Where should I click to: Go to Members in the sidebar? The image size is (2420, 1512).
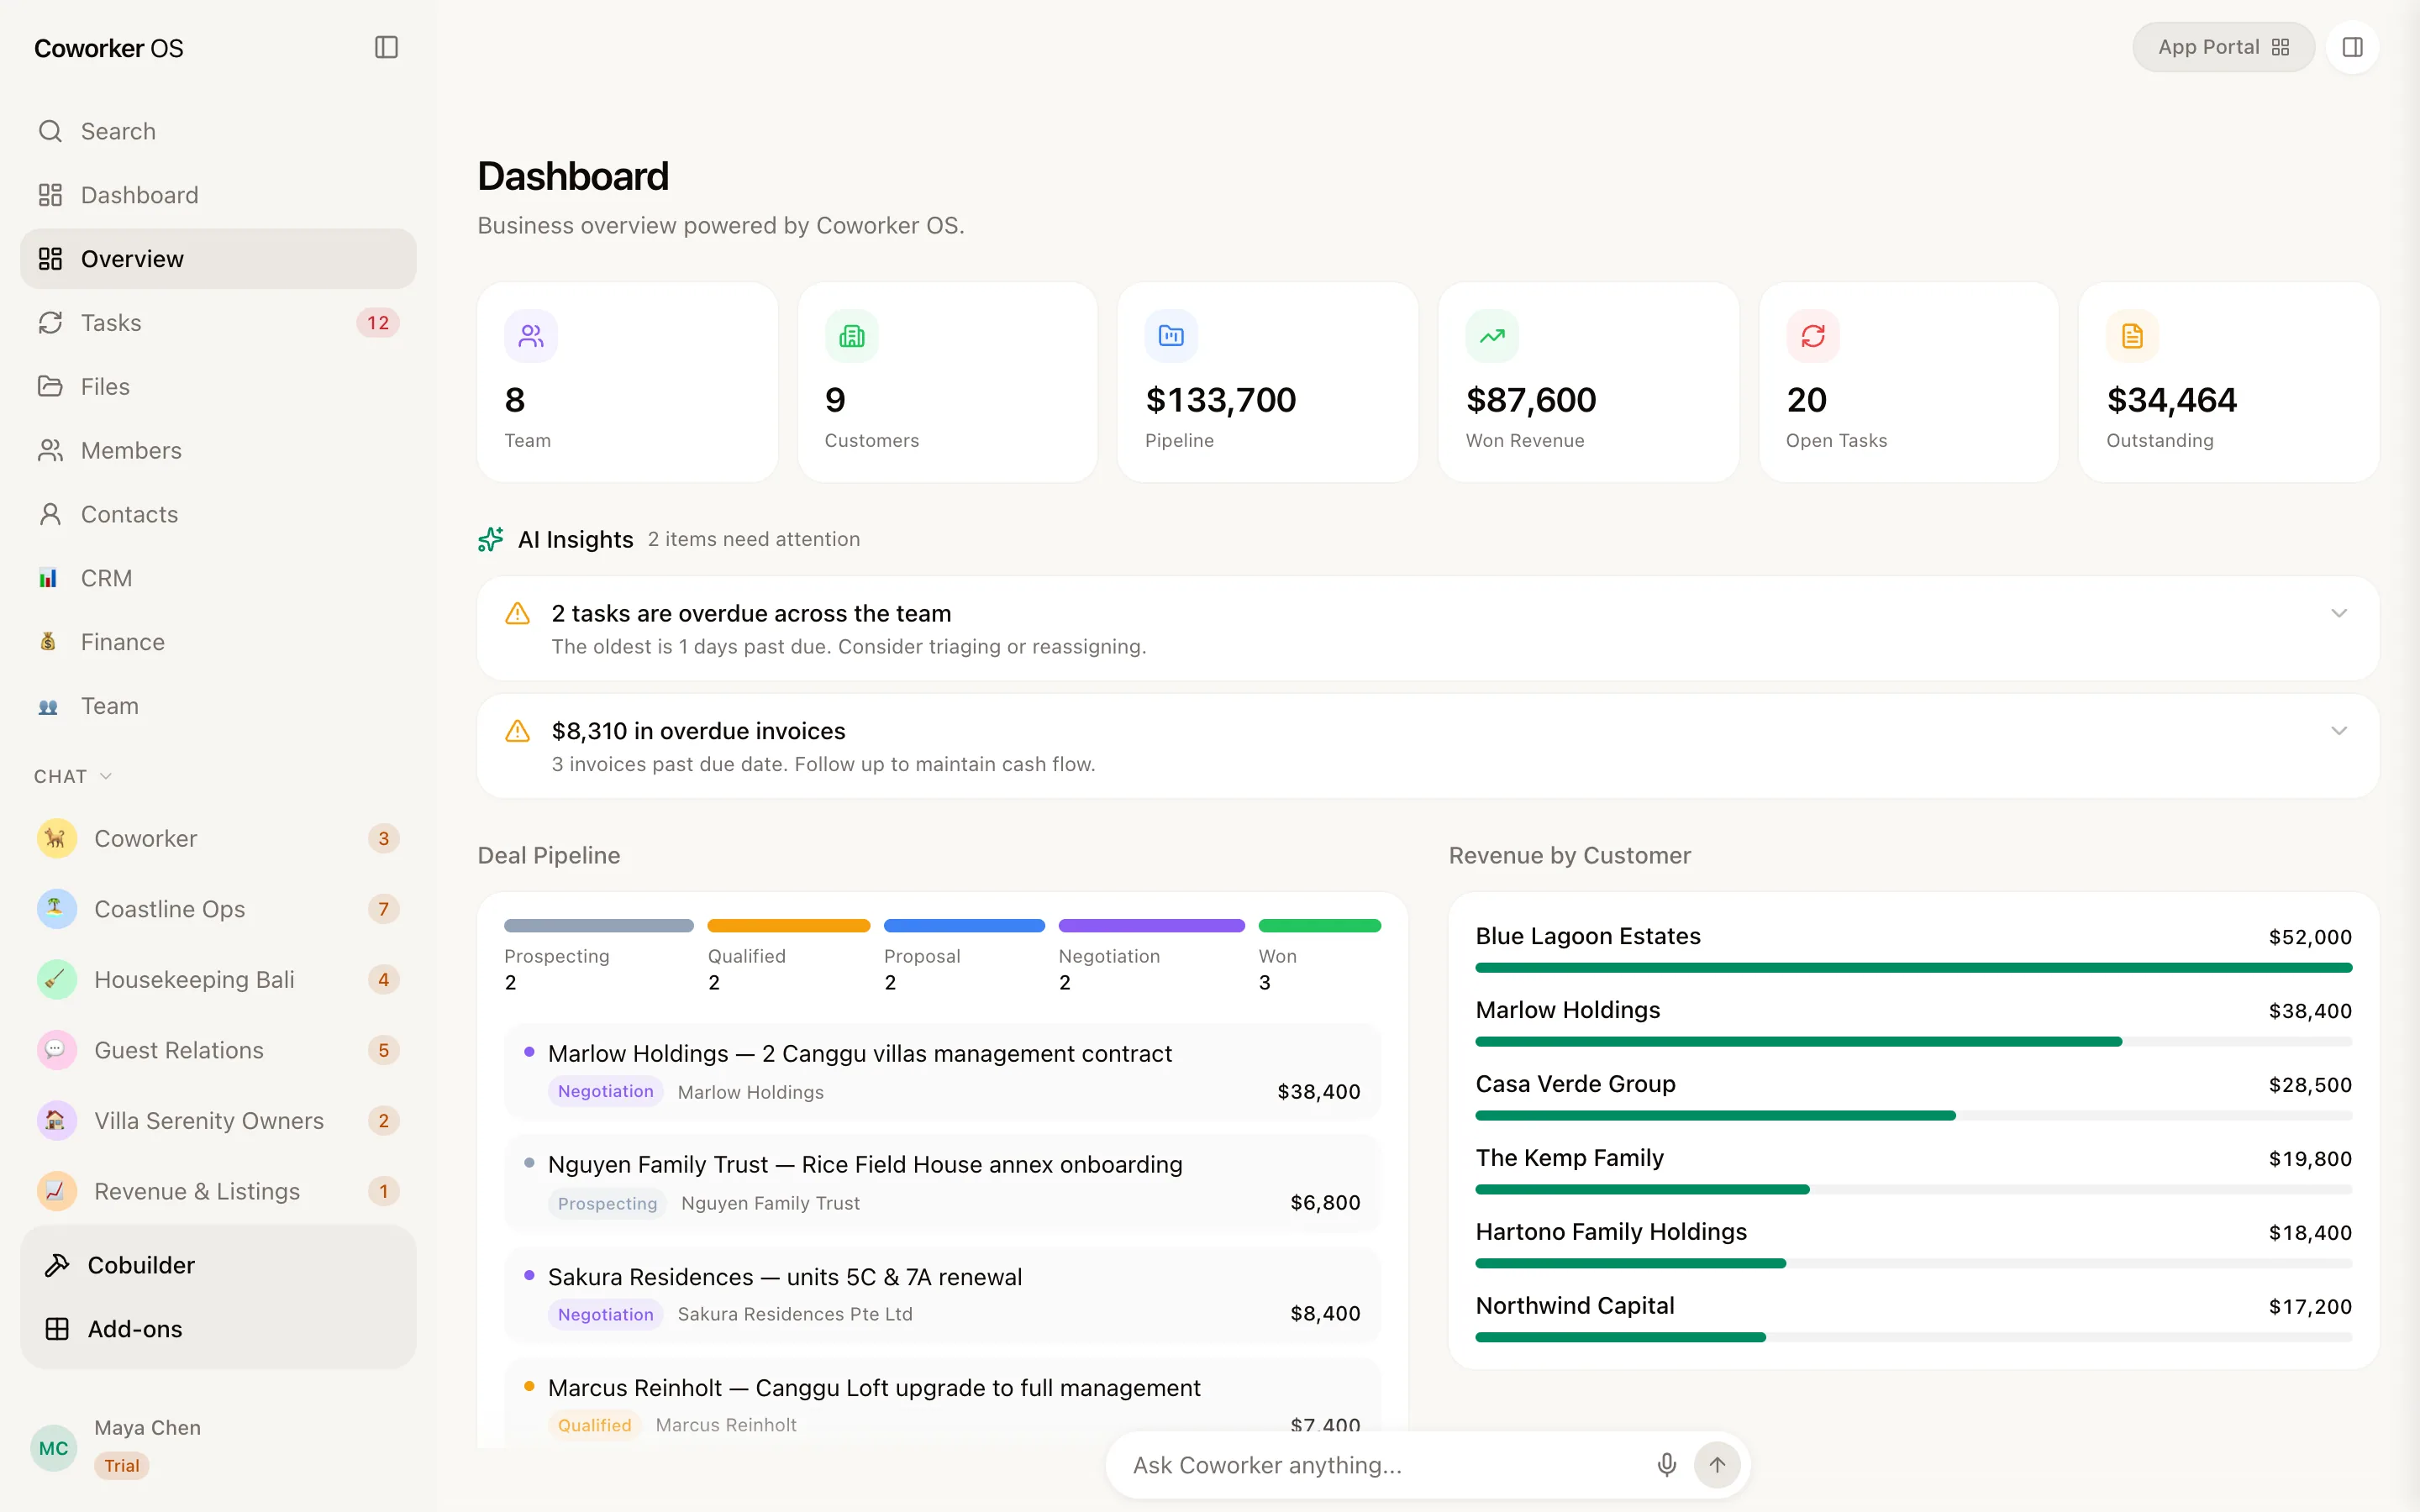pyautogui.click(x=218, y=451)
